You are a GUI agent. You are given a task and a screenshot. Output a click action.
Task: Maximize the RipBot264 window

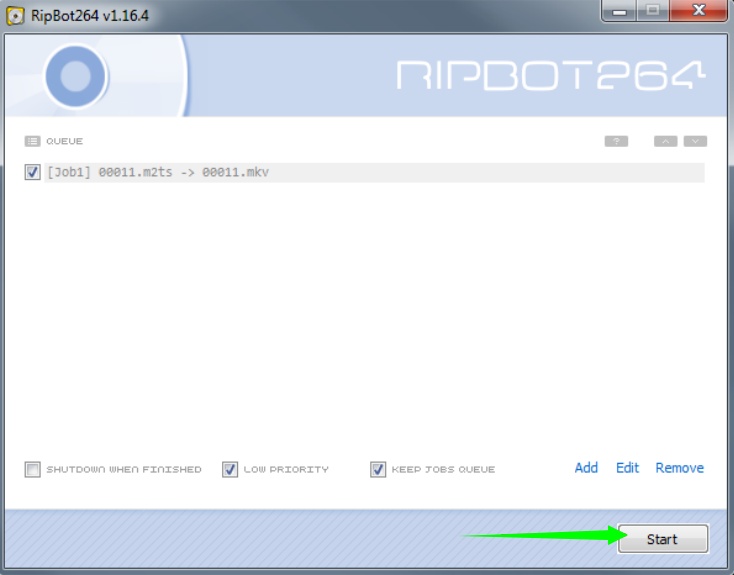[653, 11]
